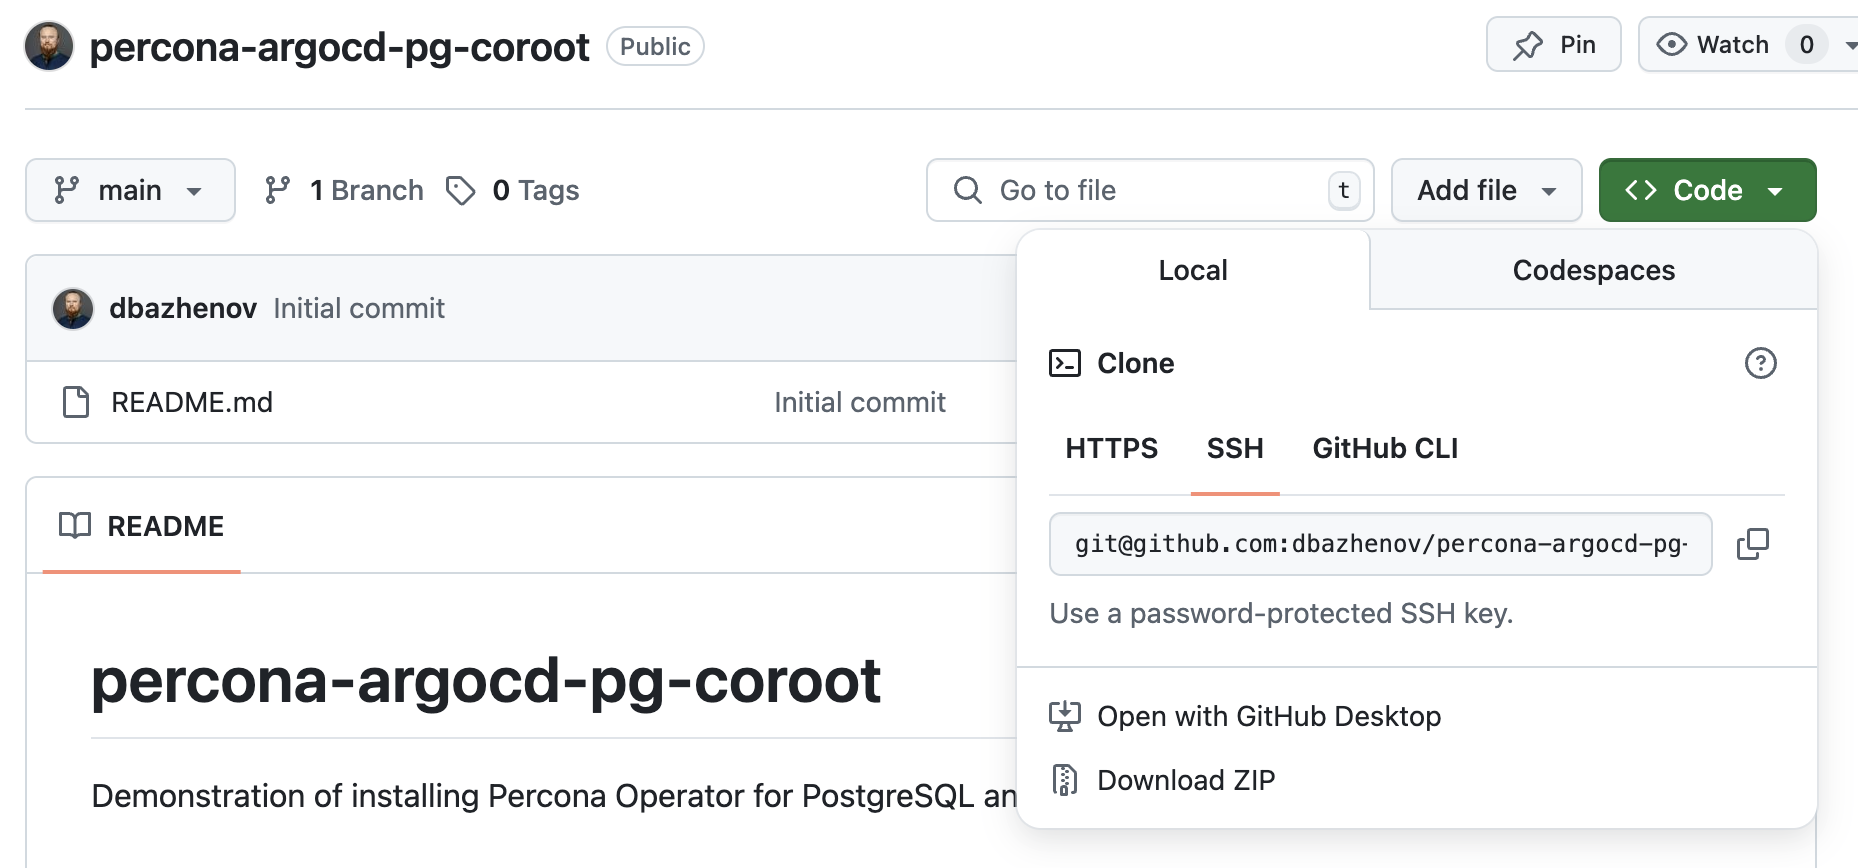Screen dimensions: 1858x868
Task: Click the magnifier icon in Go to file
Action: (x=967, y=190)
